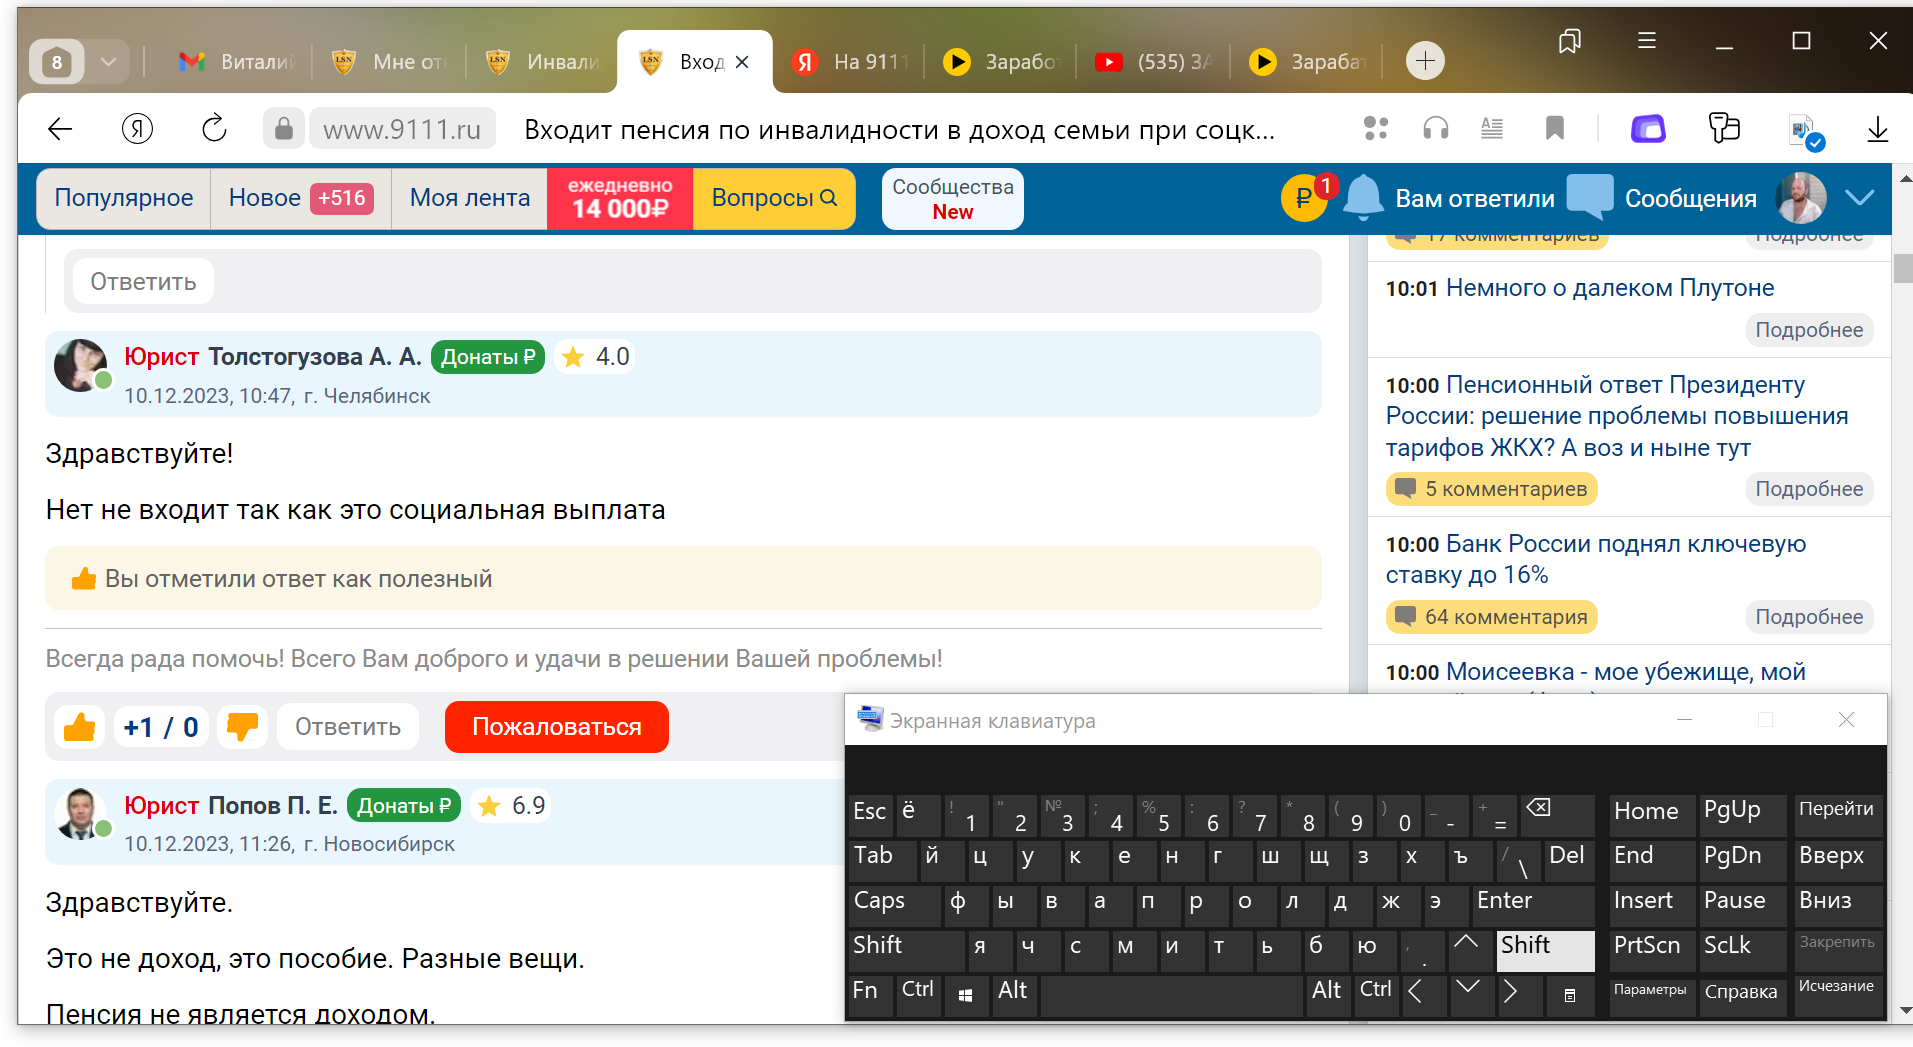
Task: Toggle the highlighted right Shift key
Action: (x=1544, y=948)
